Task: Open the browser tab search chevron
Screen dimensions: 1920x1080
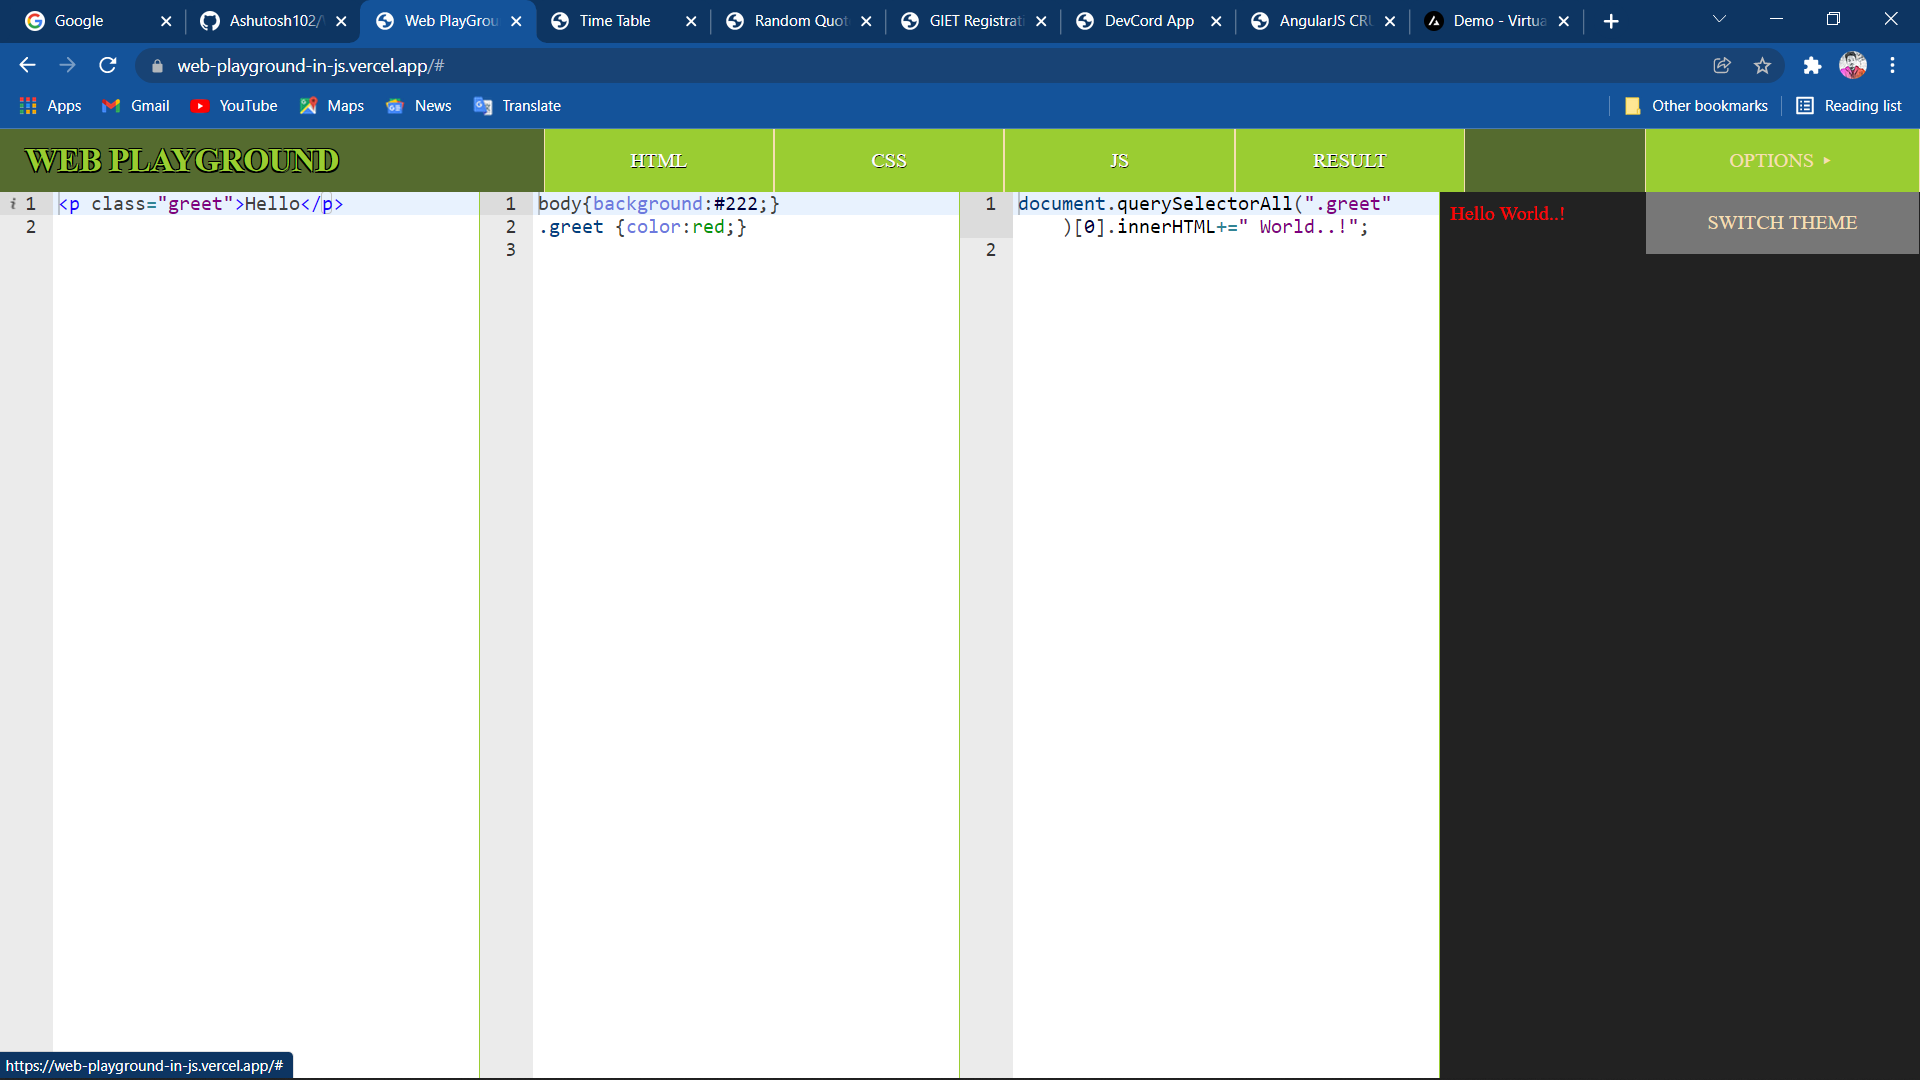Action: click(1719, 19)
